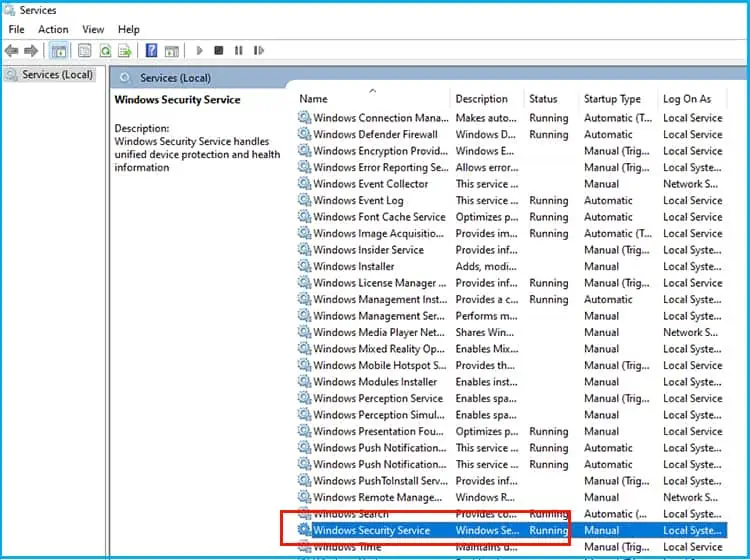
Task: Click the Export List toolbar icon
Action: 125,50
